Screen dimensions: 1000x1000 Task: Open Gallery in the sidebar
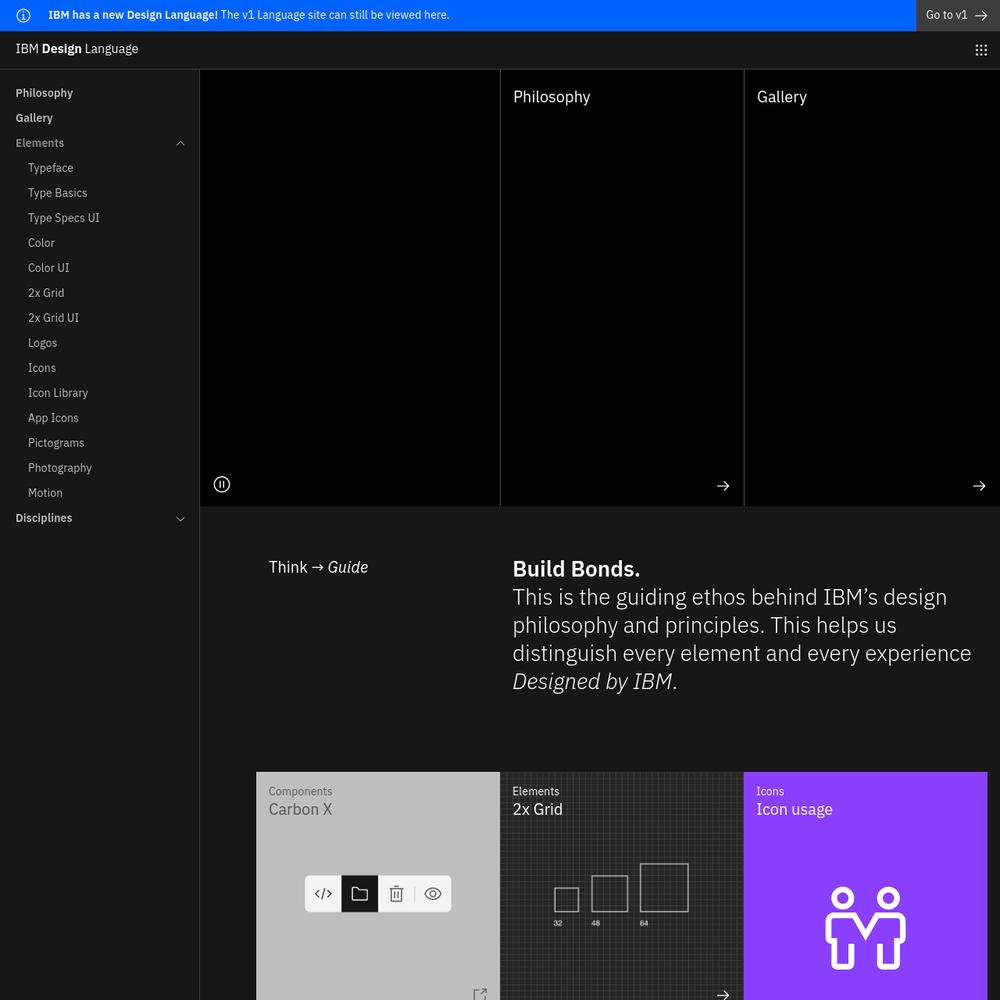pos(34,118)
